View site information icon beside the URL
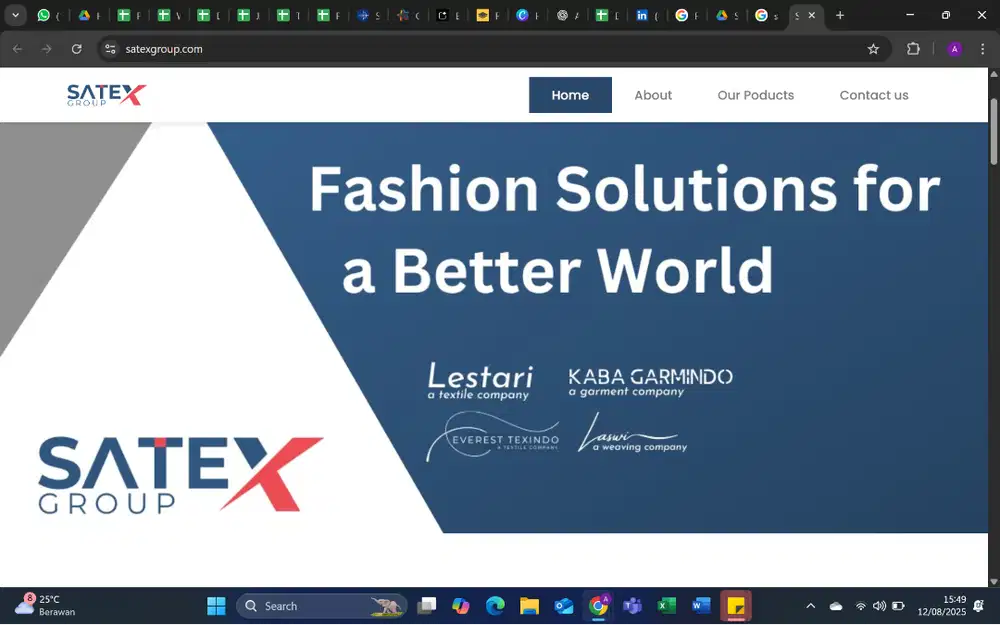Viewport: 1000px width, 625px height. (111, 49)
